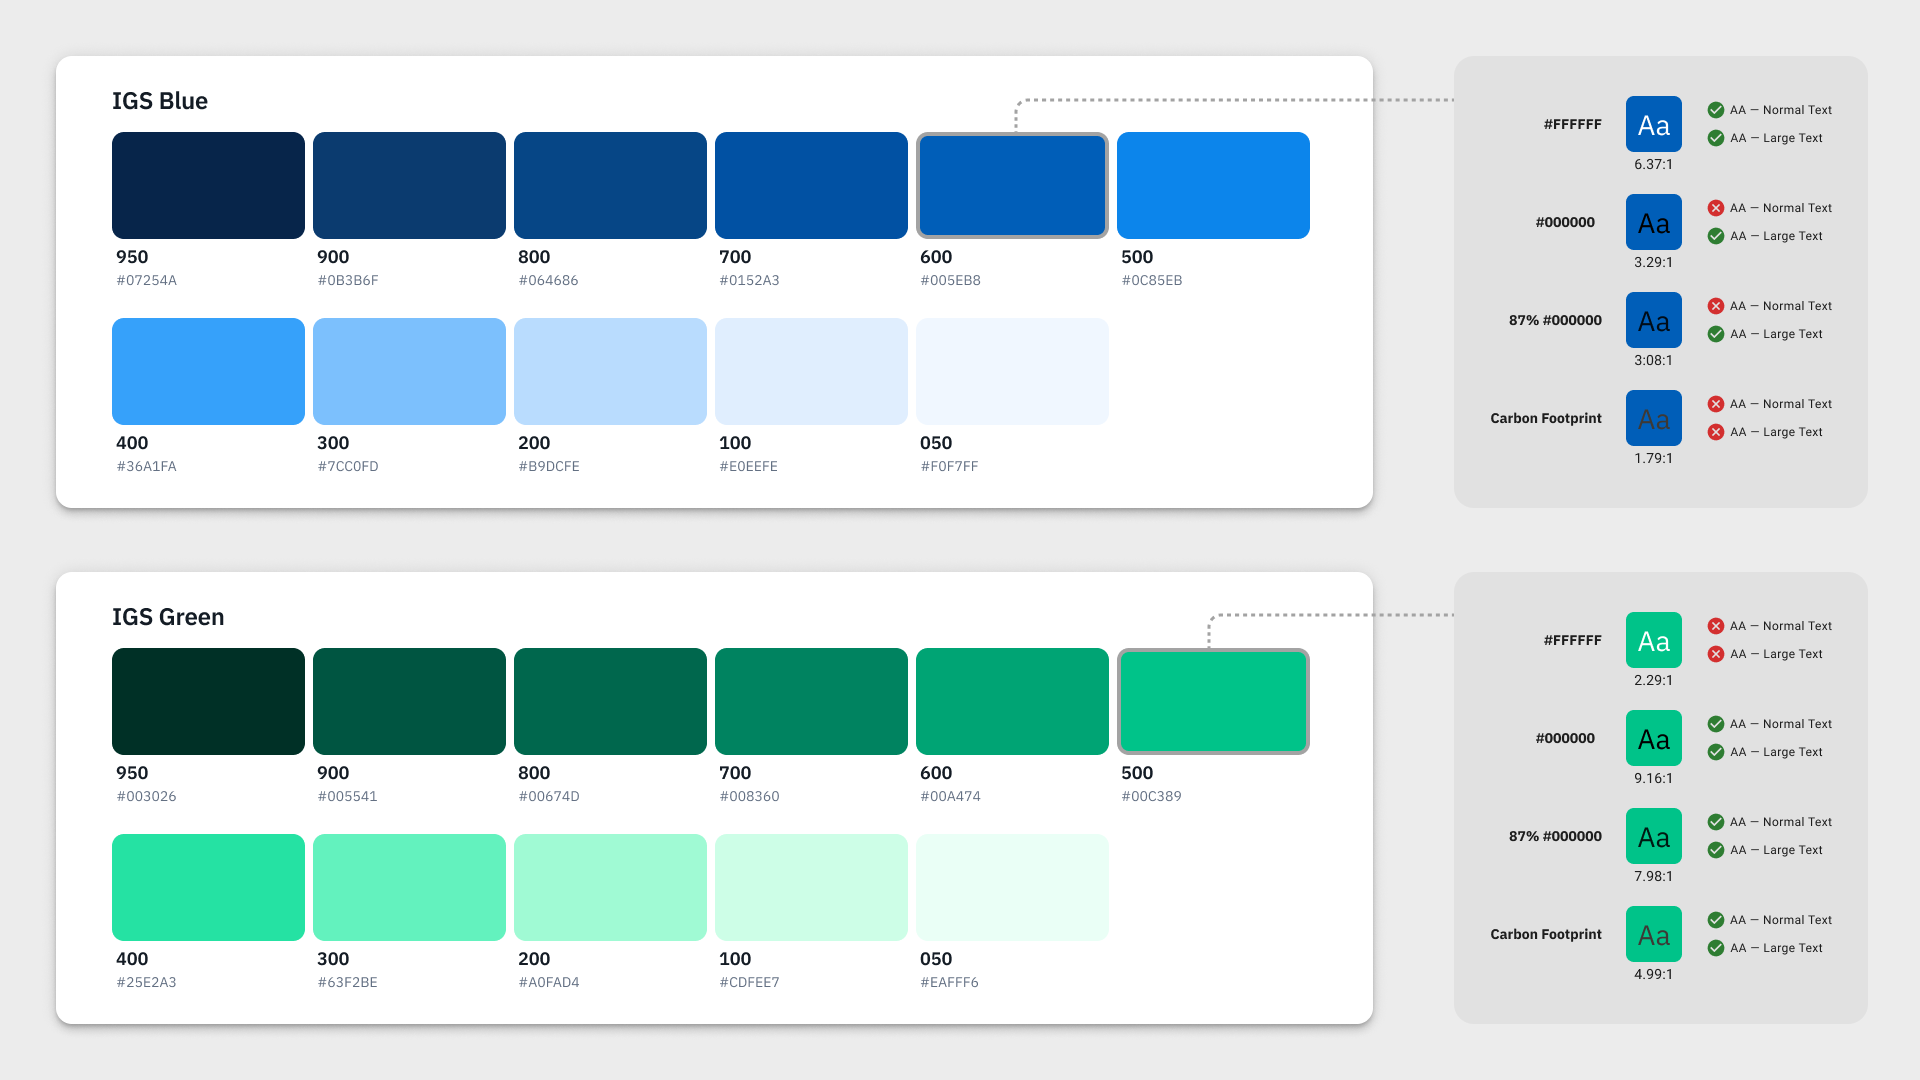Select the blue 950 swatch #07254A
Screen dimensions: 1920x1080
(x=208, y=185)
